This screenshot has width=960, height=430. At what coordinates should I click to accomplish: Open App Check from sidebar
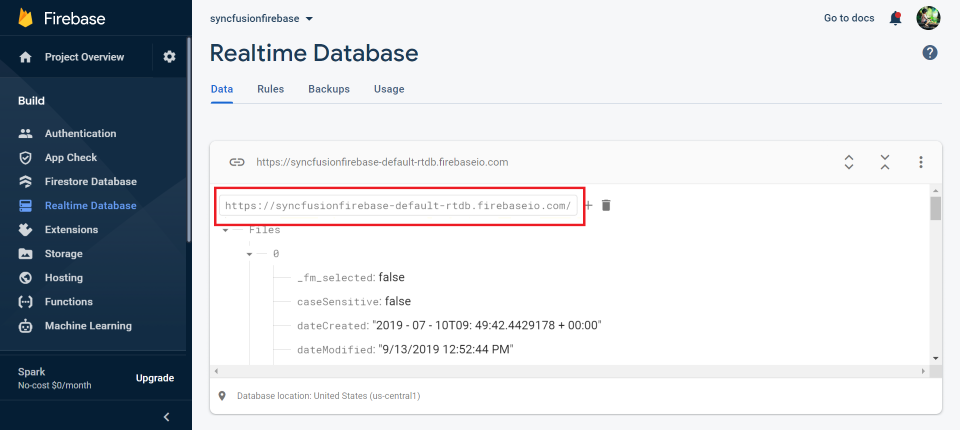pyautogui.click(x=71, y=157)
